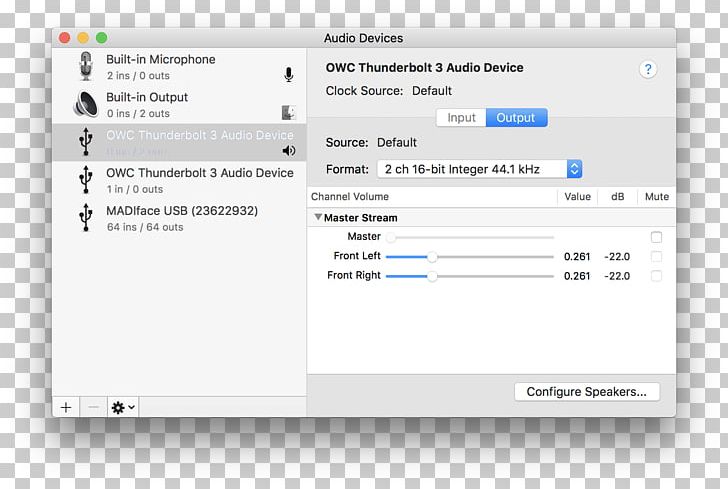This screenshot has width=728, height=489.
Task: Mute the Front Right channel
Action: [x=656, y=276]
